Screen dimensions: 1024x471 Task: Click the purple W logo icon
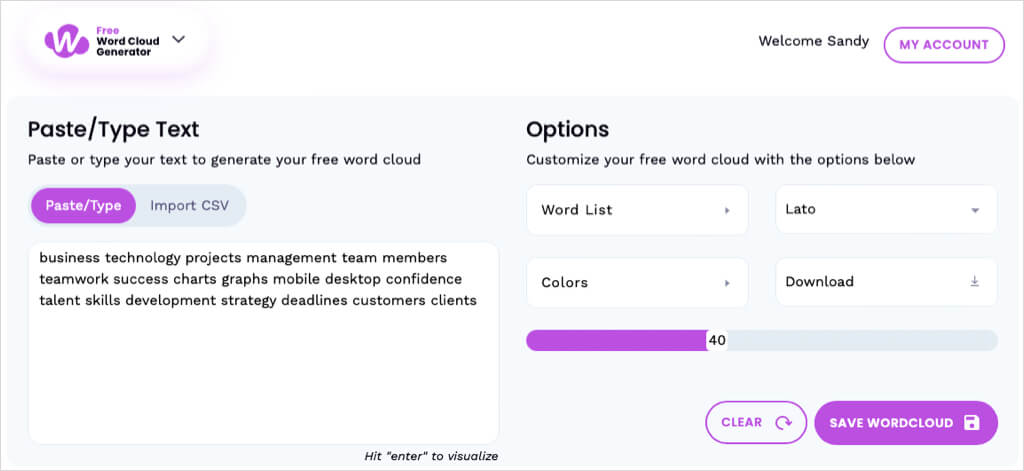point(67,41)
